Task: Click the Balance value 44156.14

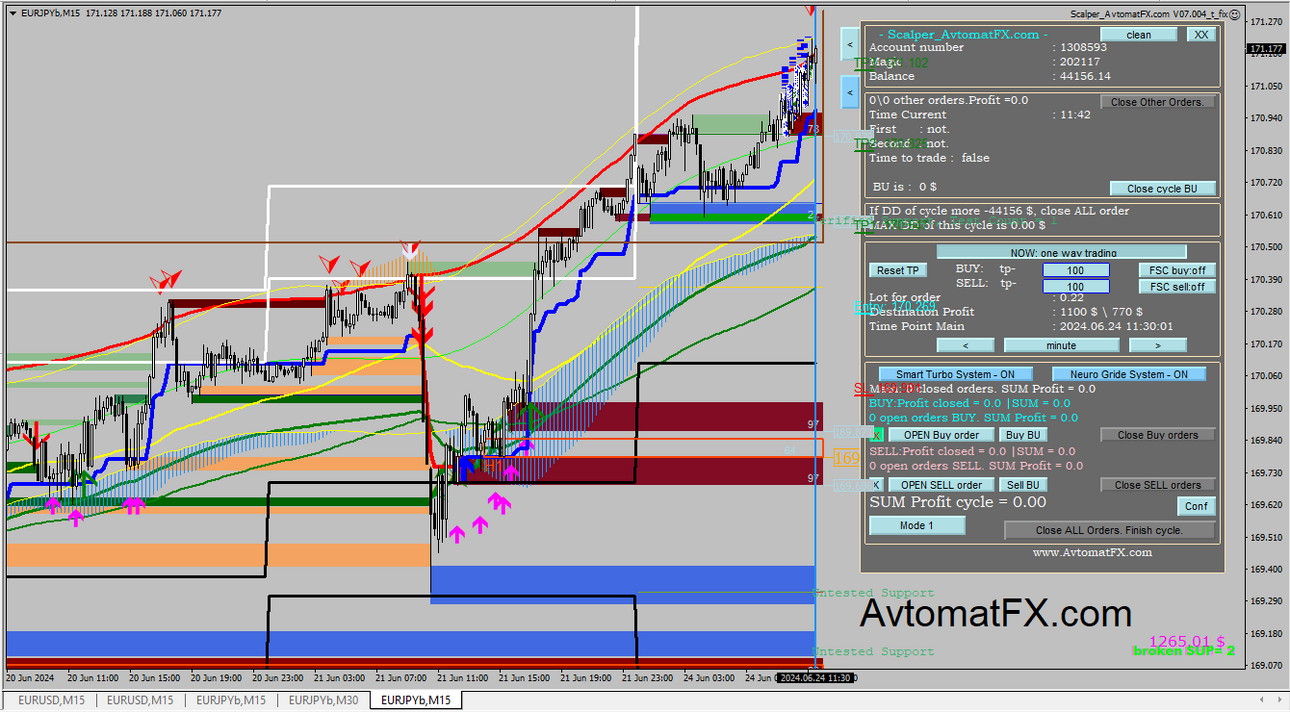Action: pos(1084,76)
